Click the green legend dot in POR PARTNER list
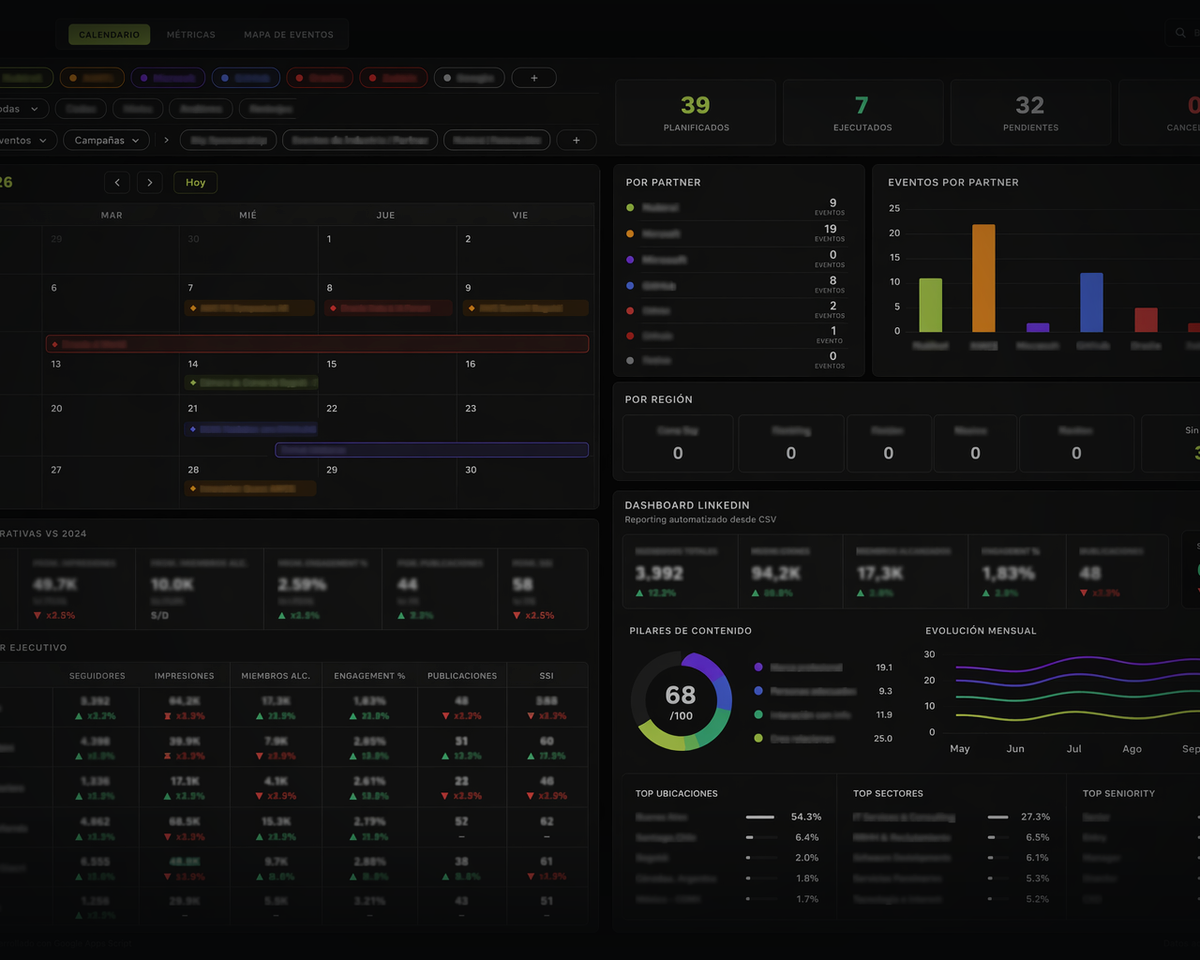1200x960 pixels. click(628, 207)
